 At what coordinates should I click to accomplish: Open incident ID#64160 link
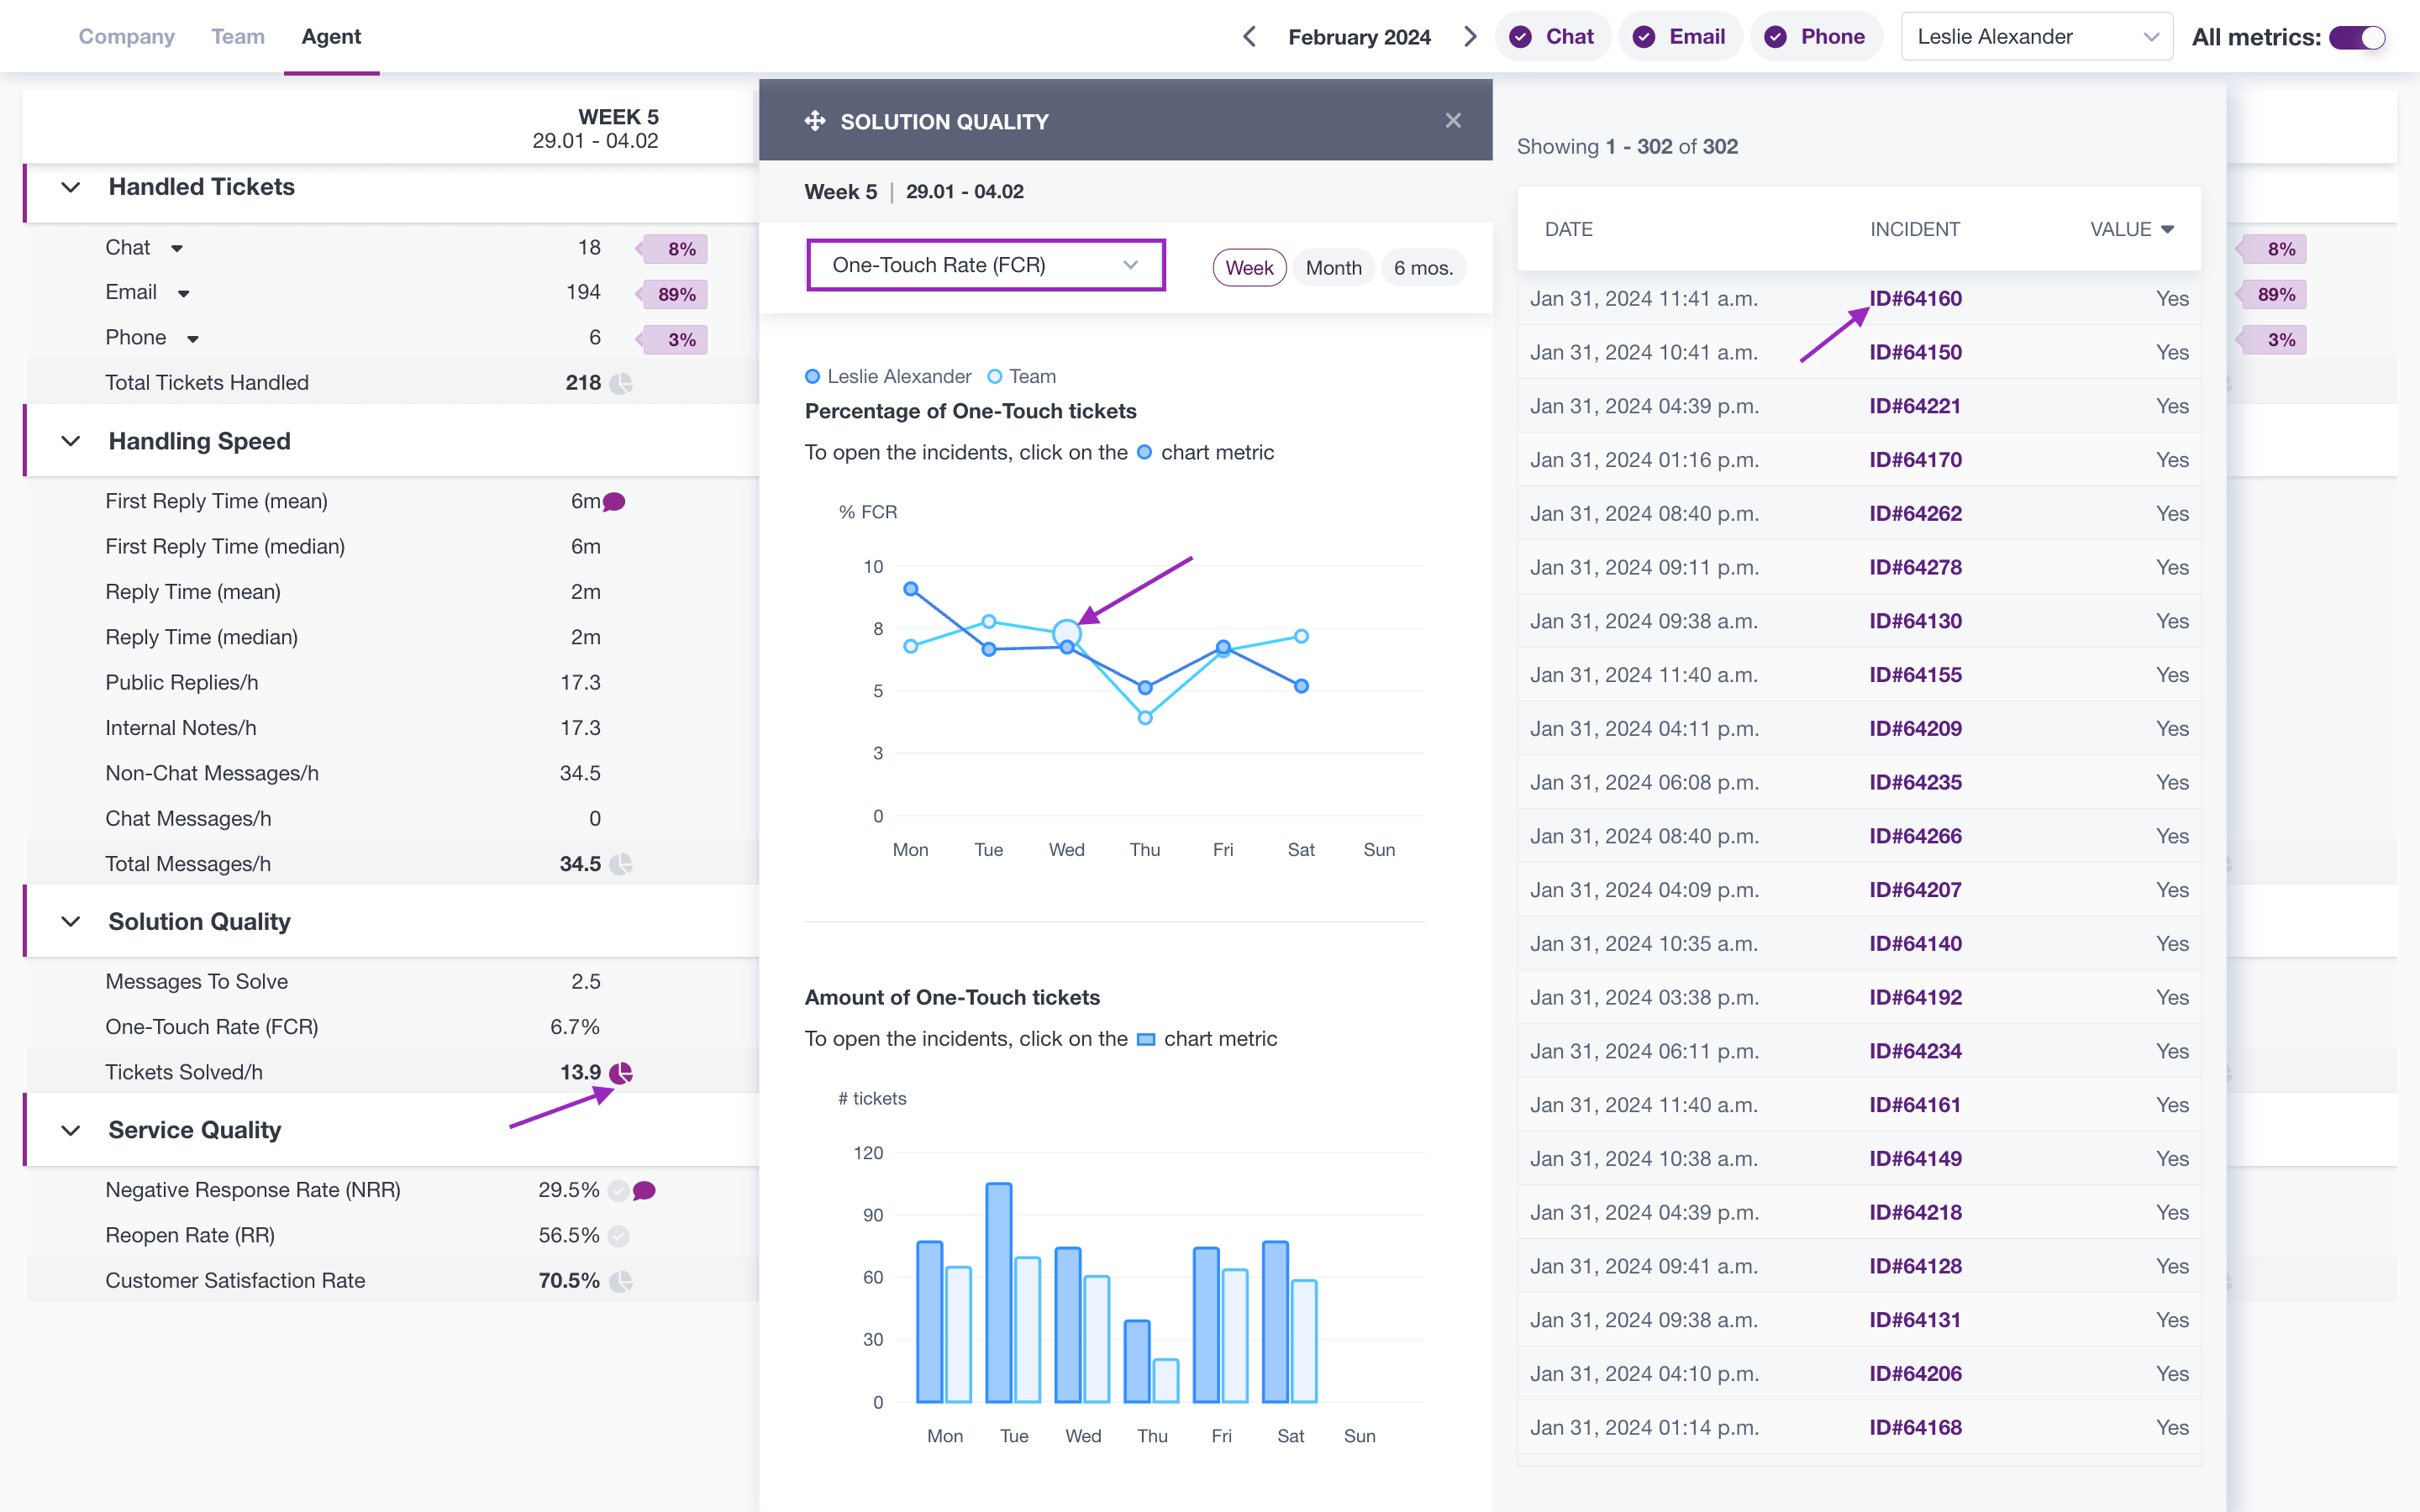(1915, 298)
